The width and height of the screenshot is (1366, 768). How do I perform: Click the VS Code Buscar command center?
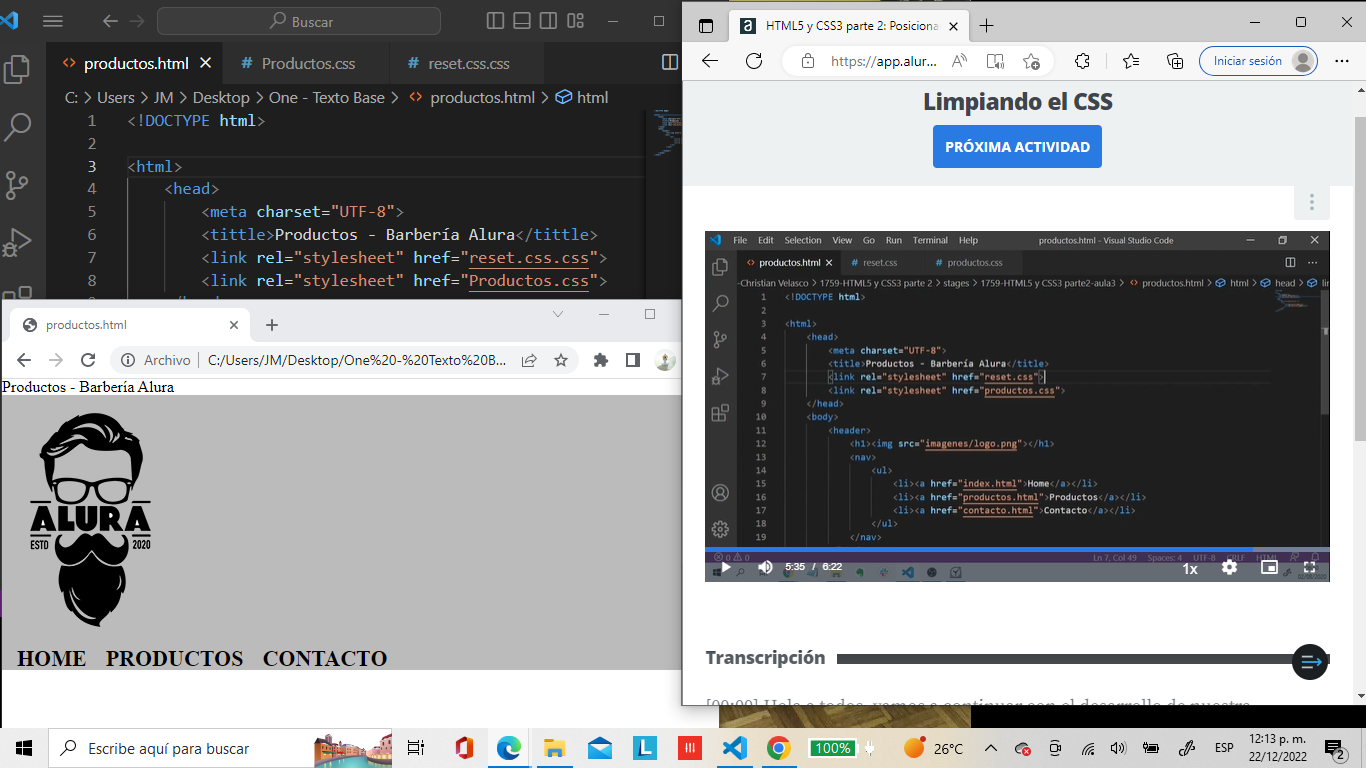point(299,21)
